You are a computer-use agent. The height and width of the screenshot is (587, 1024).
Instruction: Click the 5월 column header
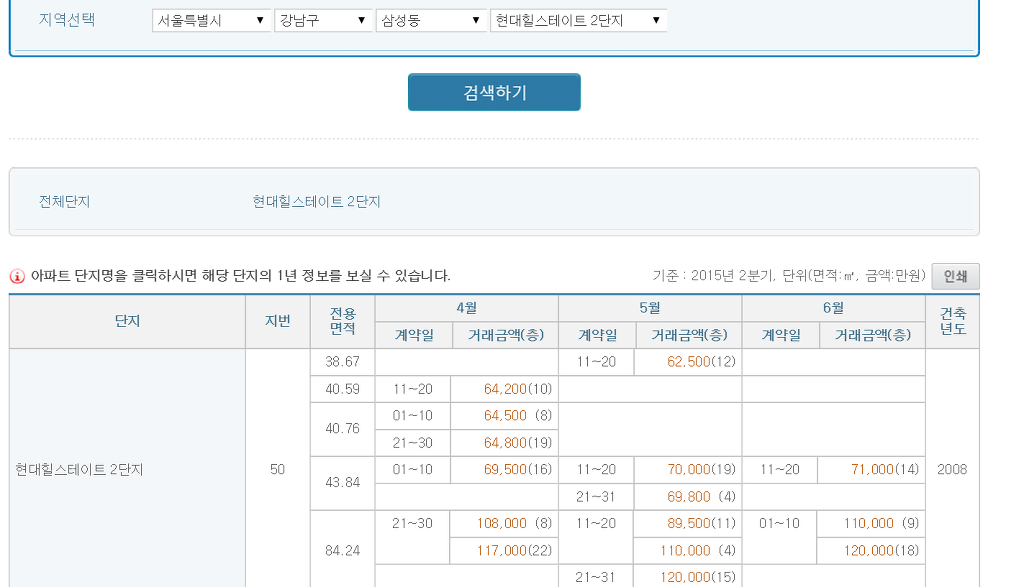click(x=650, y=308)
